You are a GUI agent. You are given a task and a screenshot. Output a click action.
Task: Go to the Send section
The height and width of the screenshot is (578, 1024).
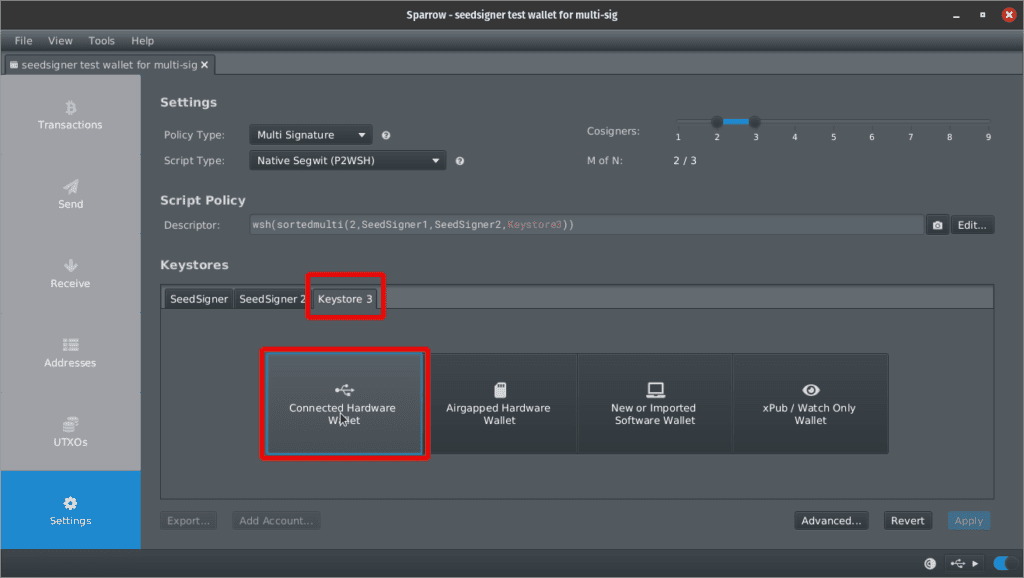click(x=71, y=194)
